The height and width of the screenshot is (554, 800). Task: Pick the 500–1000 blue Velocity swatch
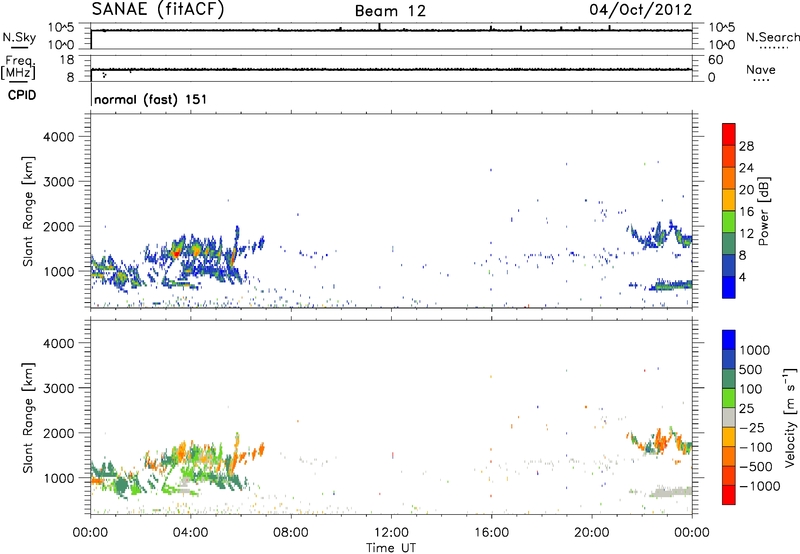coord(729,359)
